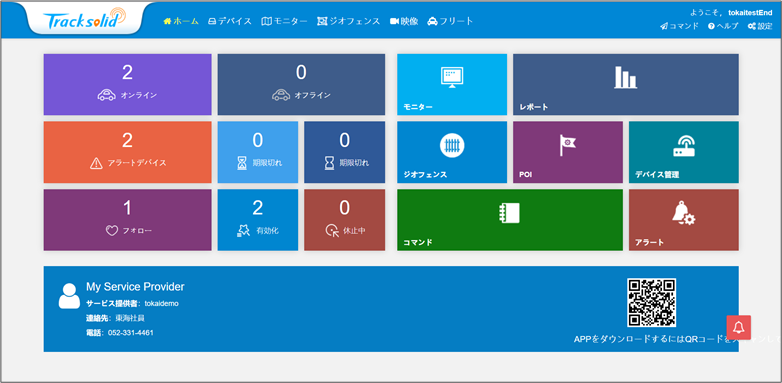The height and width of the screenshot is (383, 782).
Task: Click the アラート tile label
Action: click(x=649, y=242)
